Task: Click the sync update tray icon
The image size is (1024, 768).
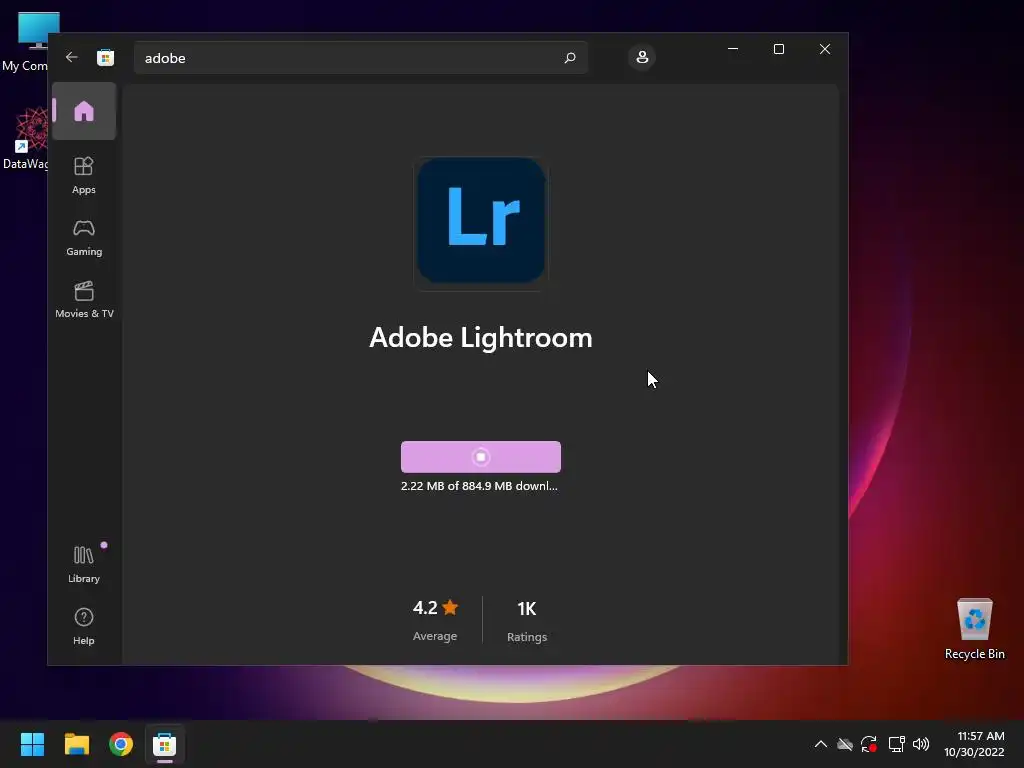Action: (x=869, y=744)
